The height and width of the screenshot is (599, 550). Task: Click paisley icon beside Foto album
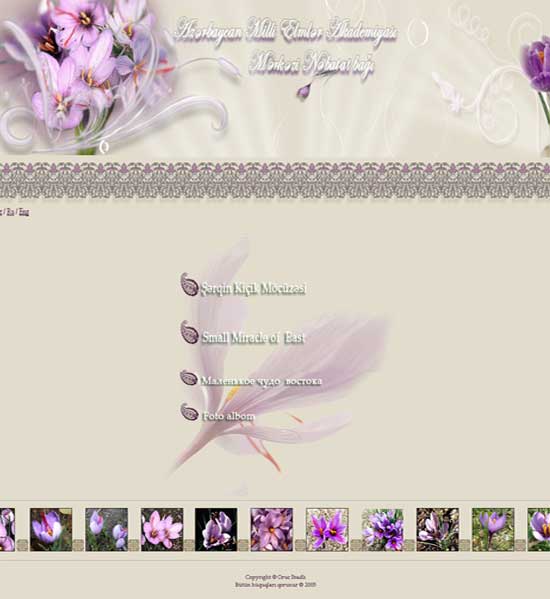(x=189, y=412)
